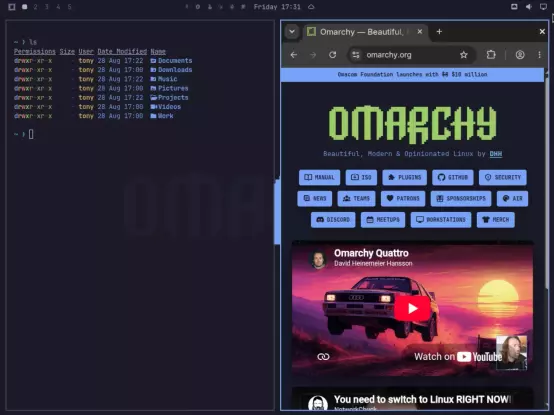Click the NetworkChuck channel avatar
Screen dimensions: 554x415
318,403
